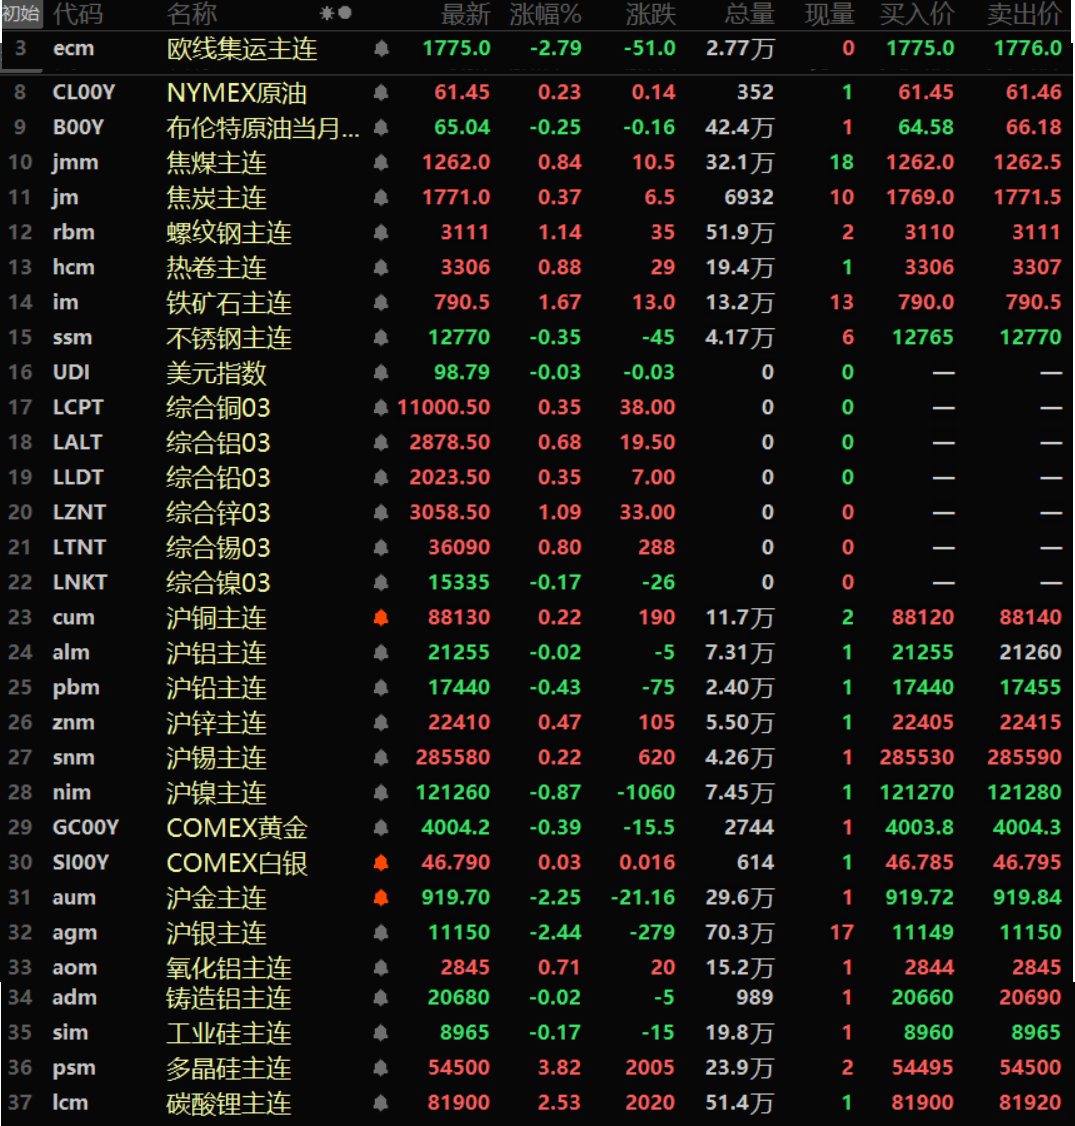This screenshot has height=1126, width=1075.
Task: Toggle alert bell for 沪铜主连
Action: pos(381,618)
